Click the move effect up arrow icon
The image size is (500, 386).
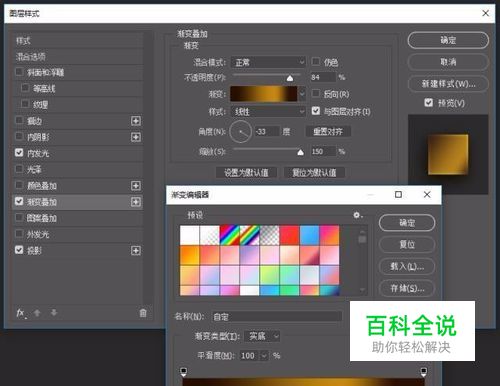click(37, 313)
